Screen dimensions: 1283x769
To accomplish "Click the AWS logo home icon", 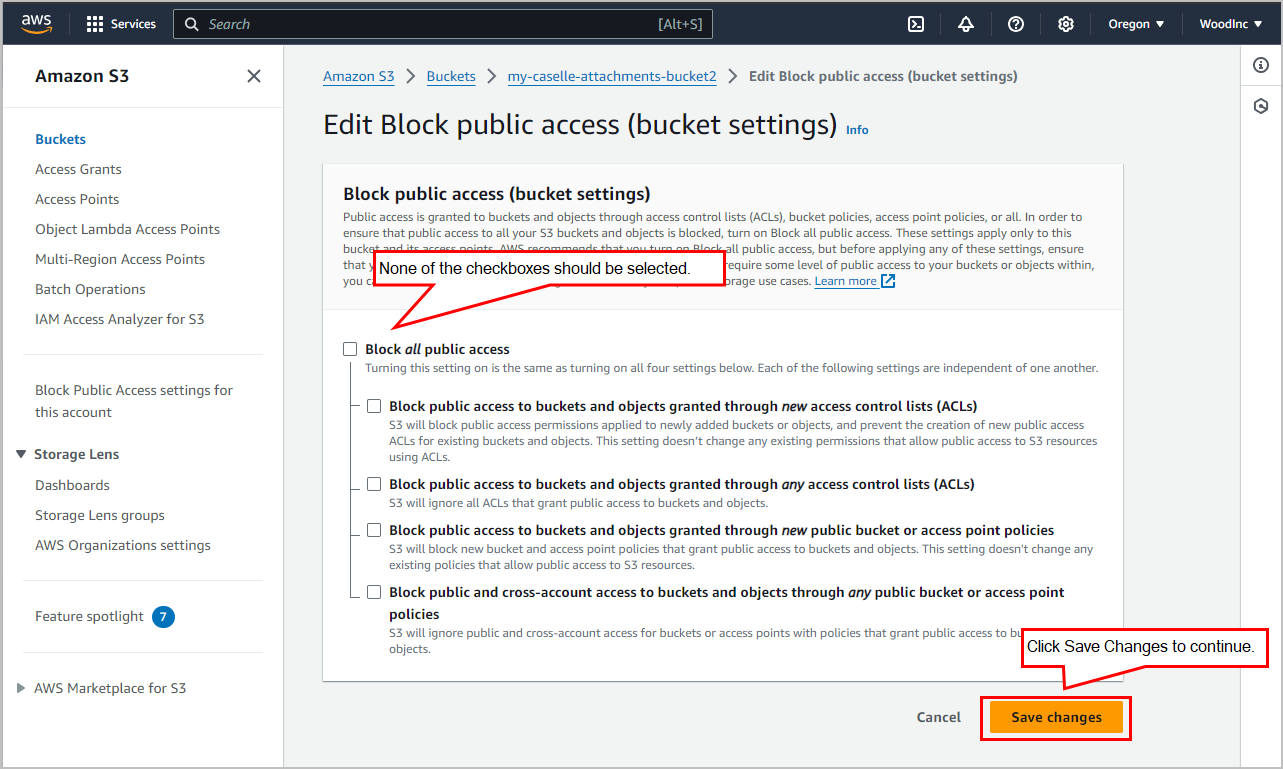I will [36, 24].
